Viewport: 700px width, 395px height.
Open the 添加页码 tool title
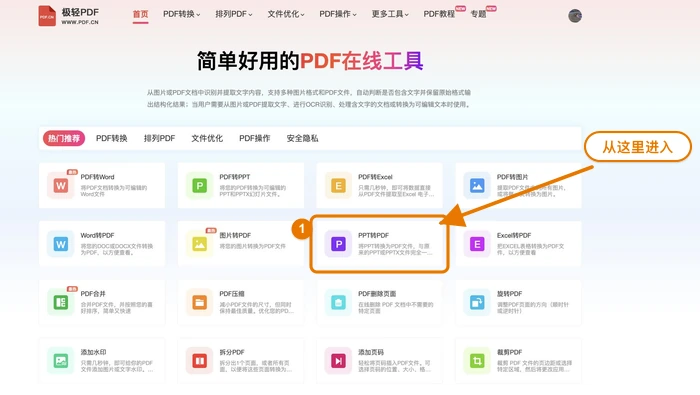pos(371,352)
